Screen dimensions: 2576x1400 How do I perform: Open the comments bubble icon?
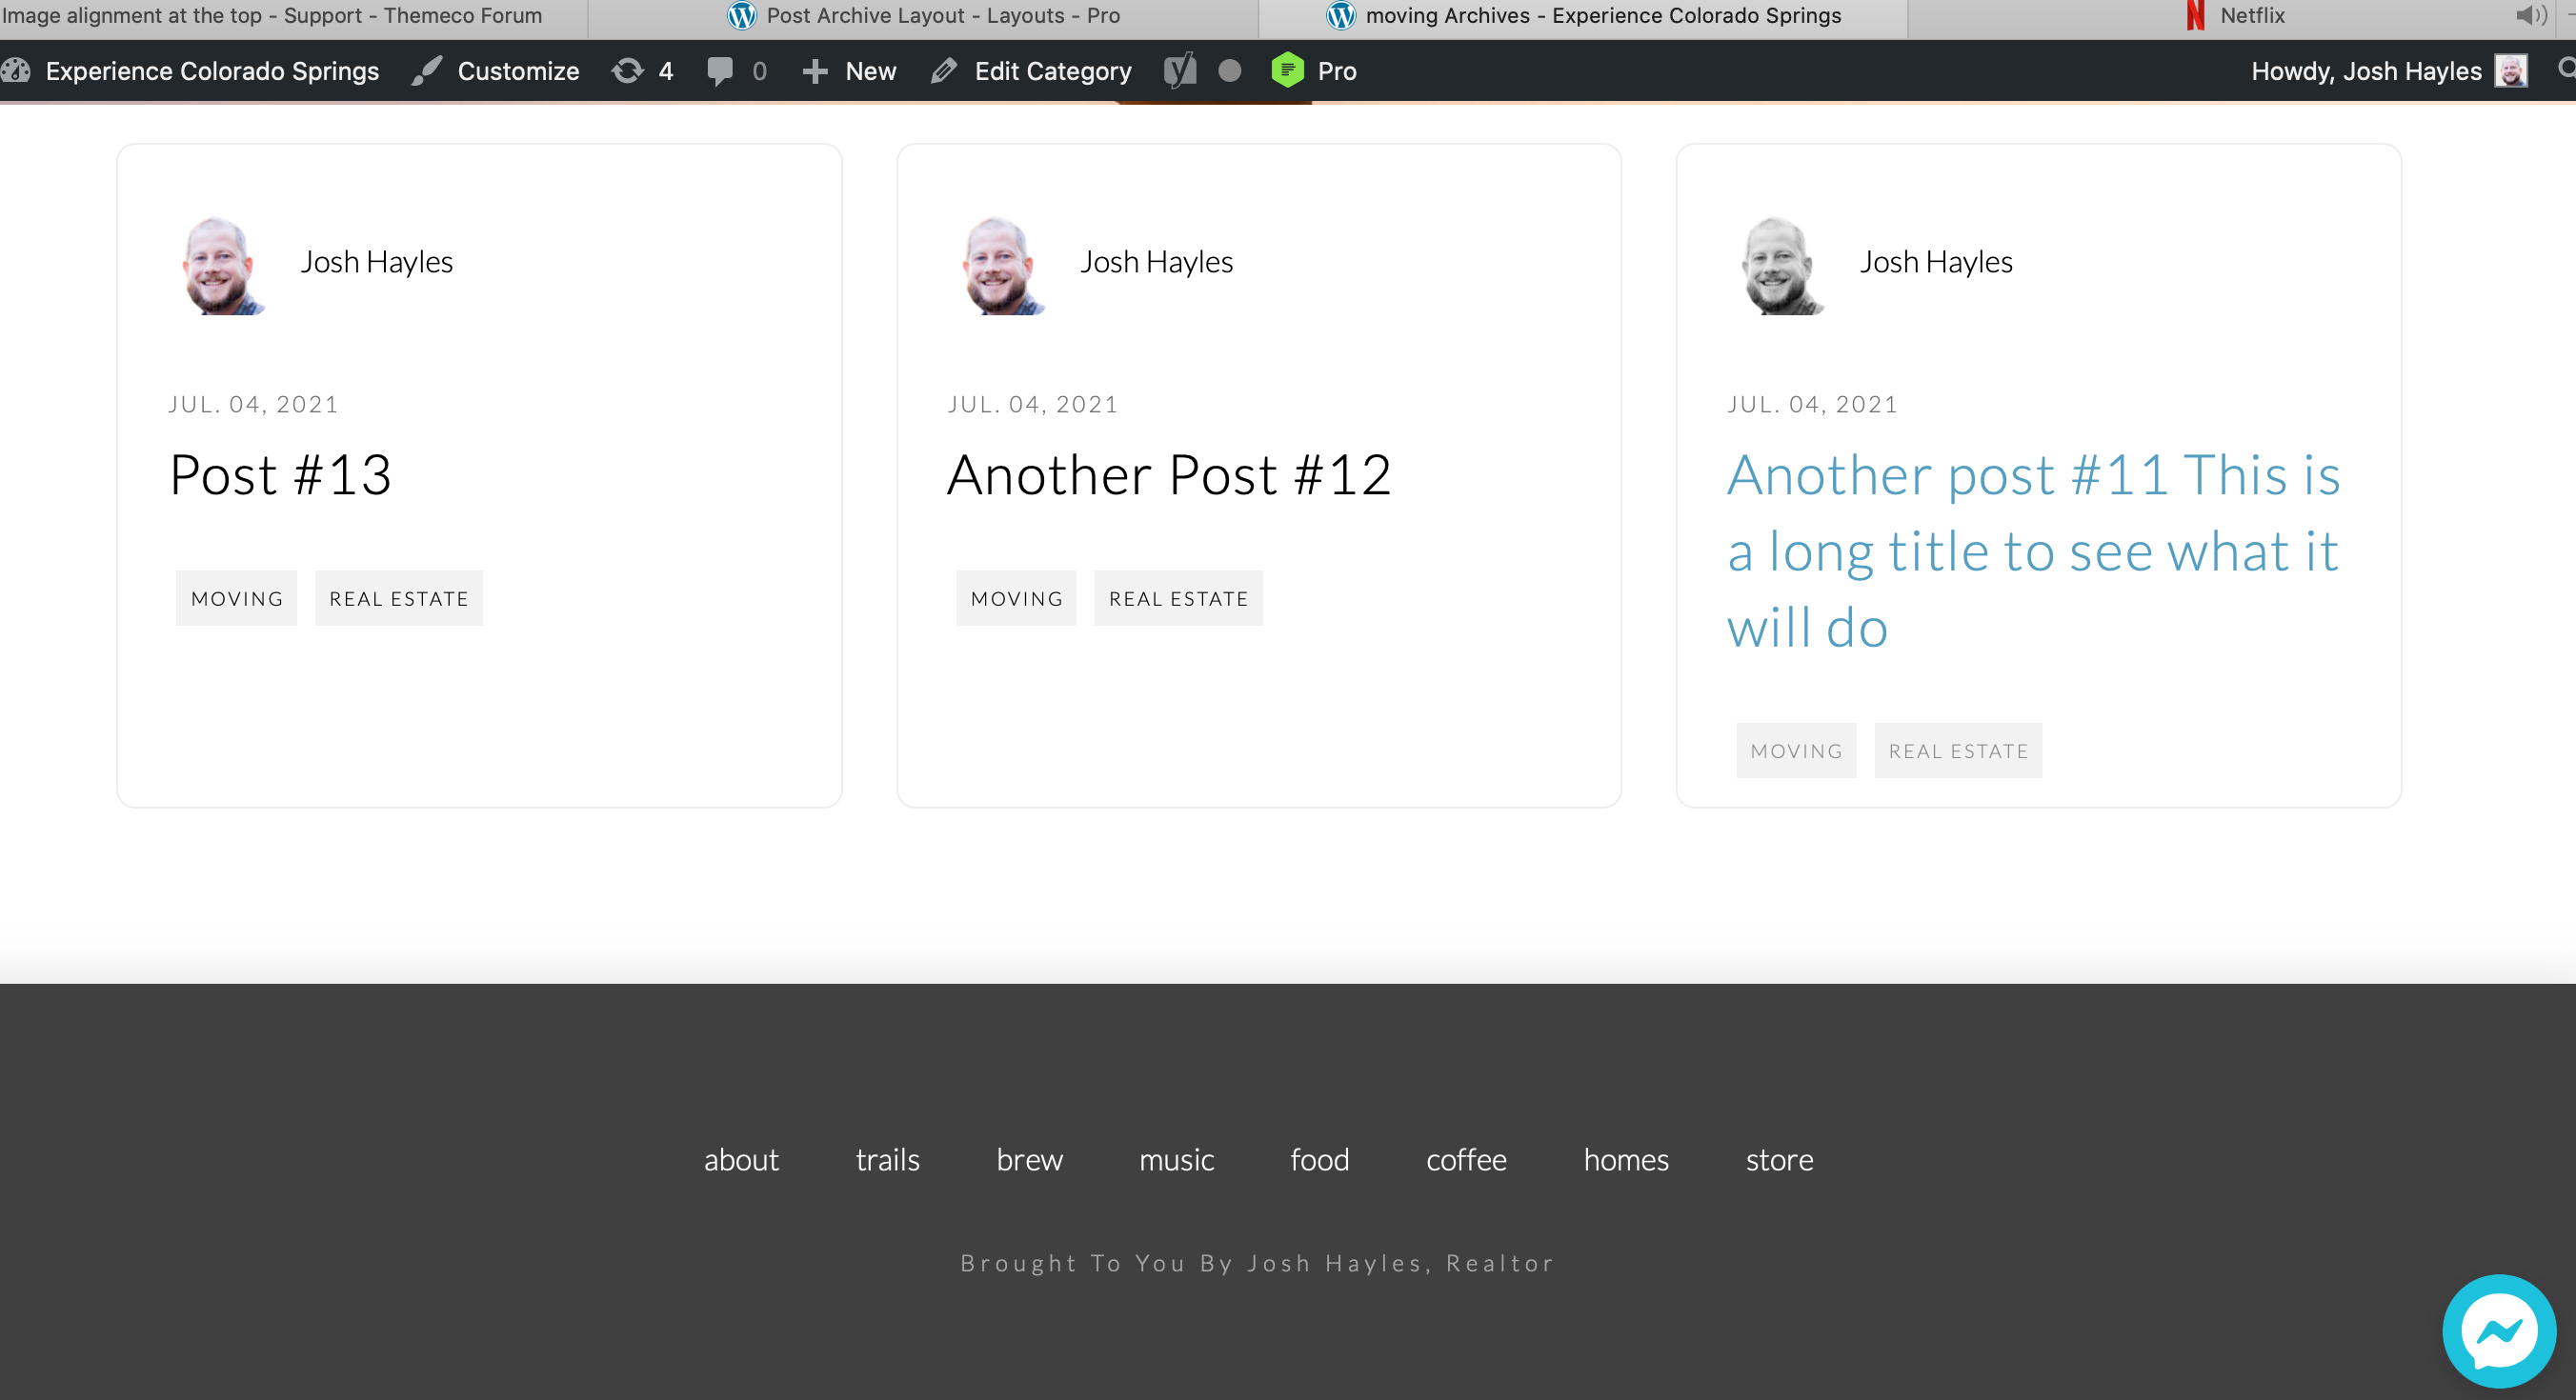coord(719,71)
